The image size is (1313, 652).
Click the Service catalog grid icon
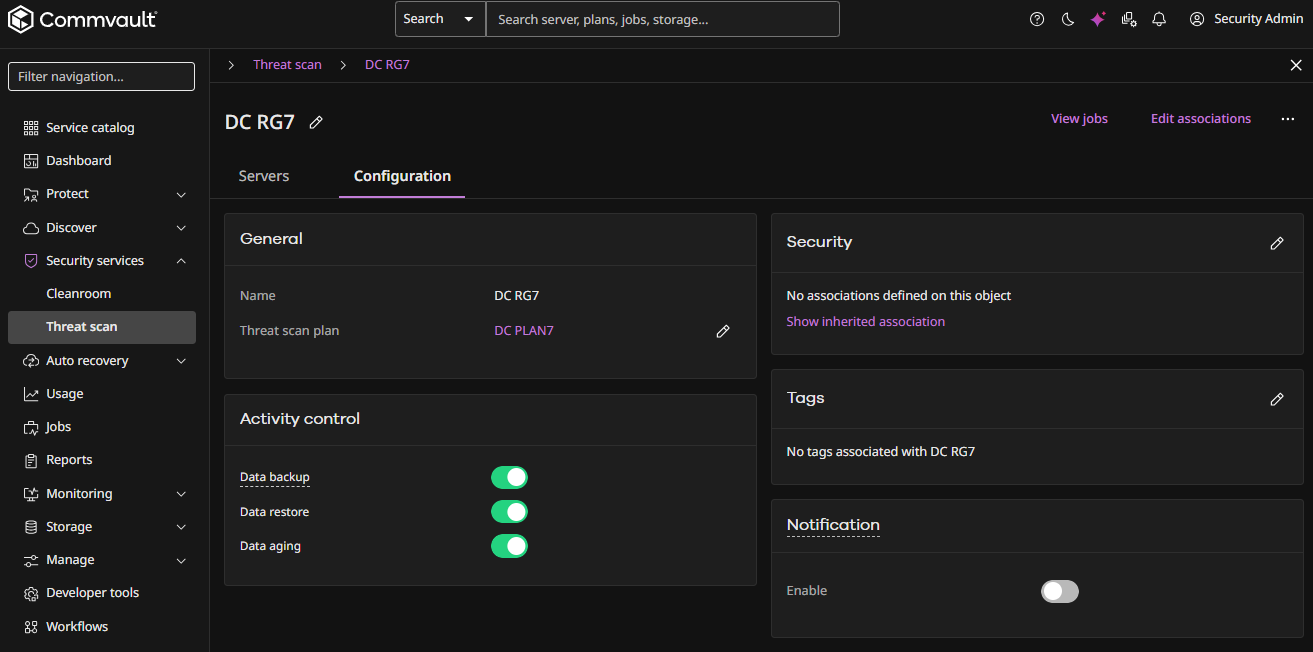31,128
